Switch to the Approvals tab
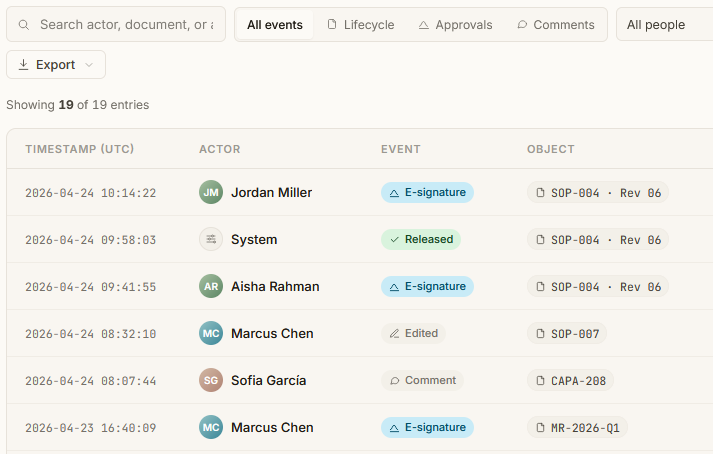The width and height of the screenshot is (713, 454). click(x=455, y=25)
